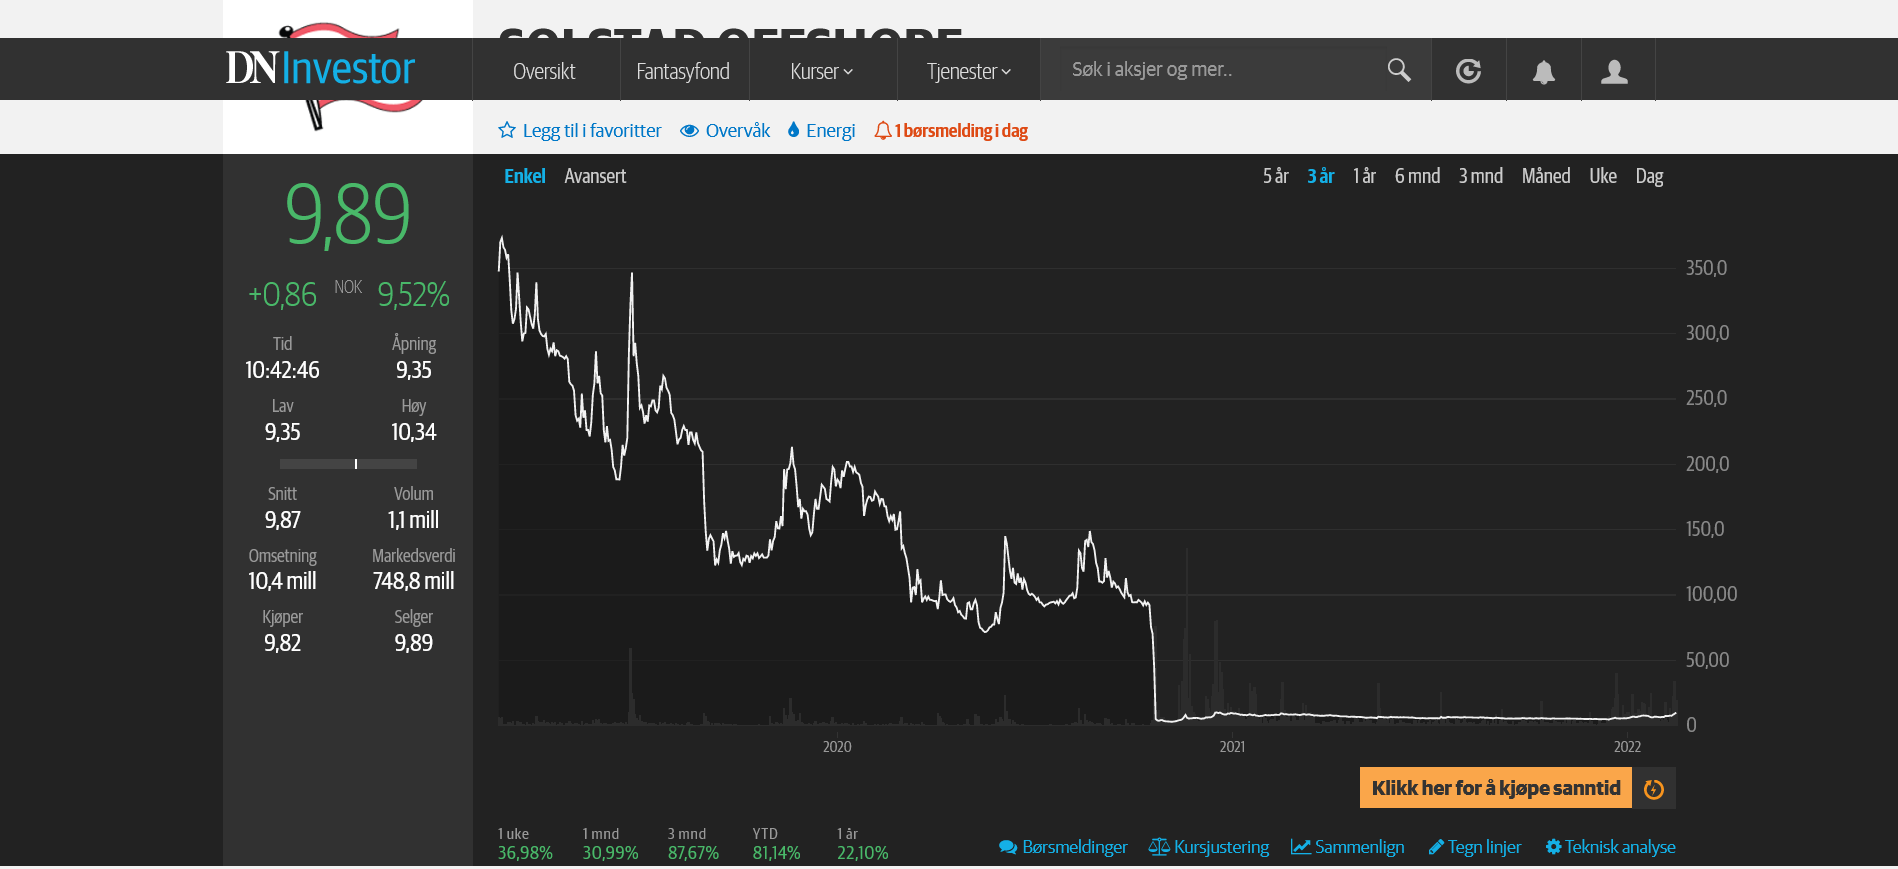Expand the Kurser dropdown menu
Image resolution: width=1898 pixels, height=869 pixels.
pos(822,71)
